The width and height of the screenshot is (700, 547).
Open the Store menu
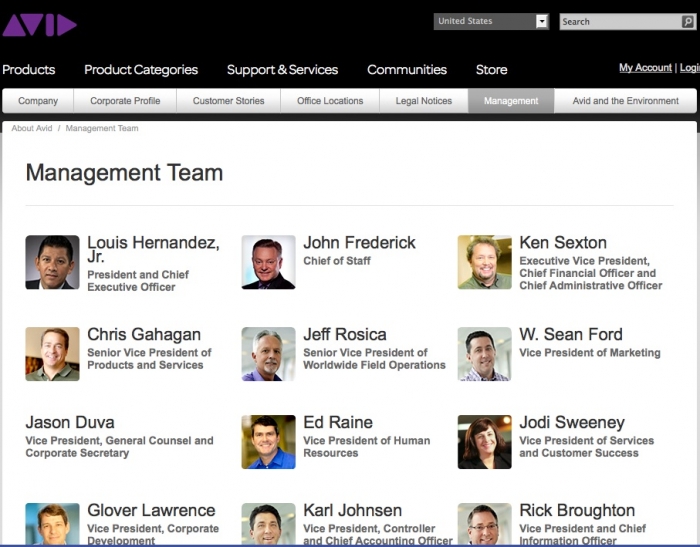(x=492, y=70)
